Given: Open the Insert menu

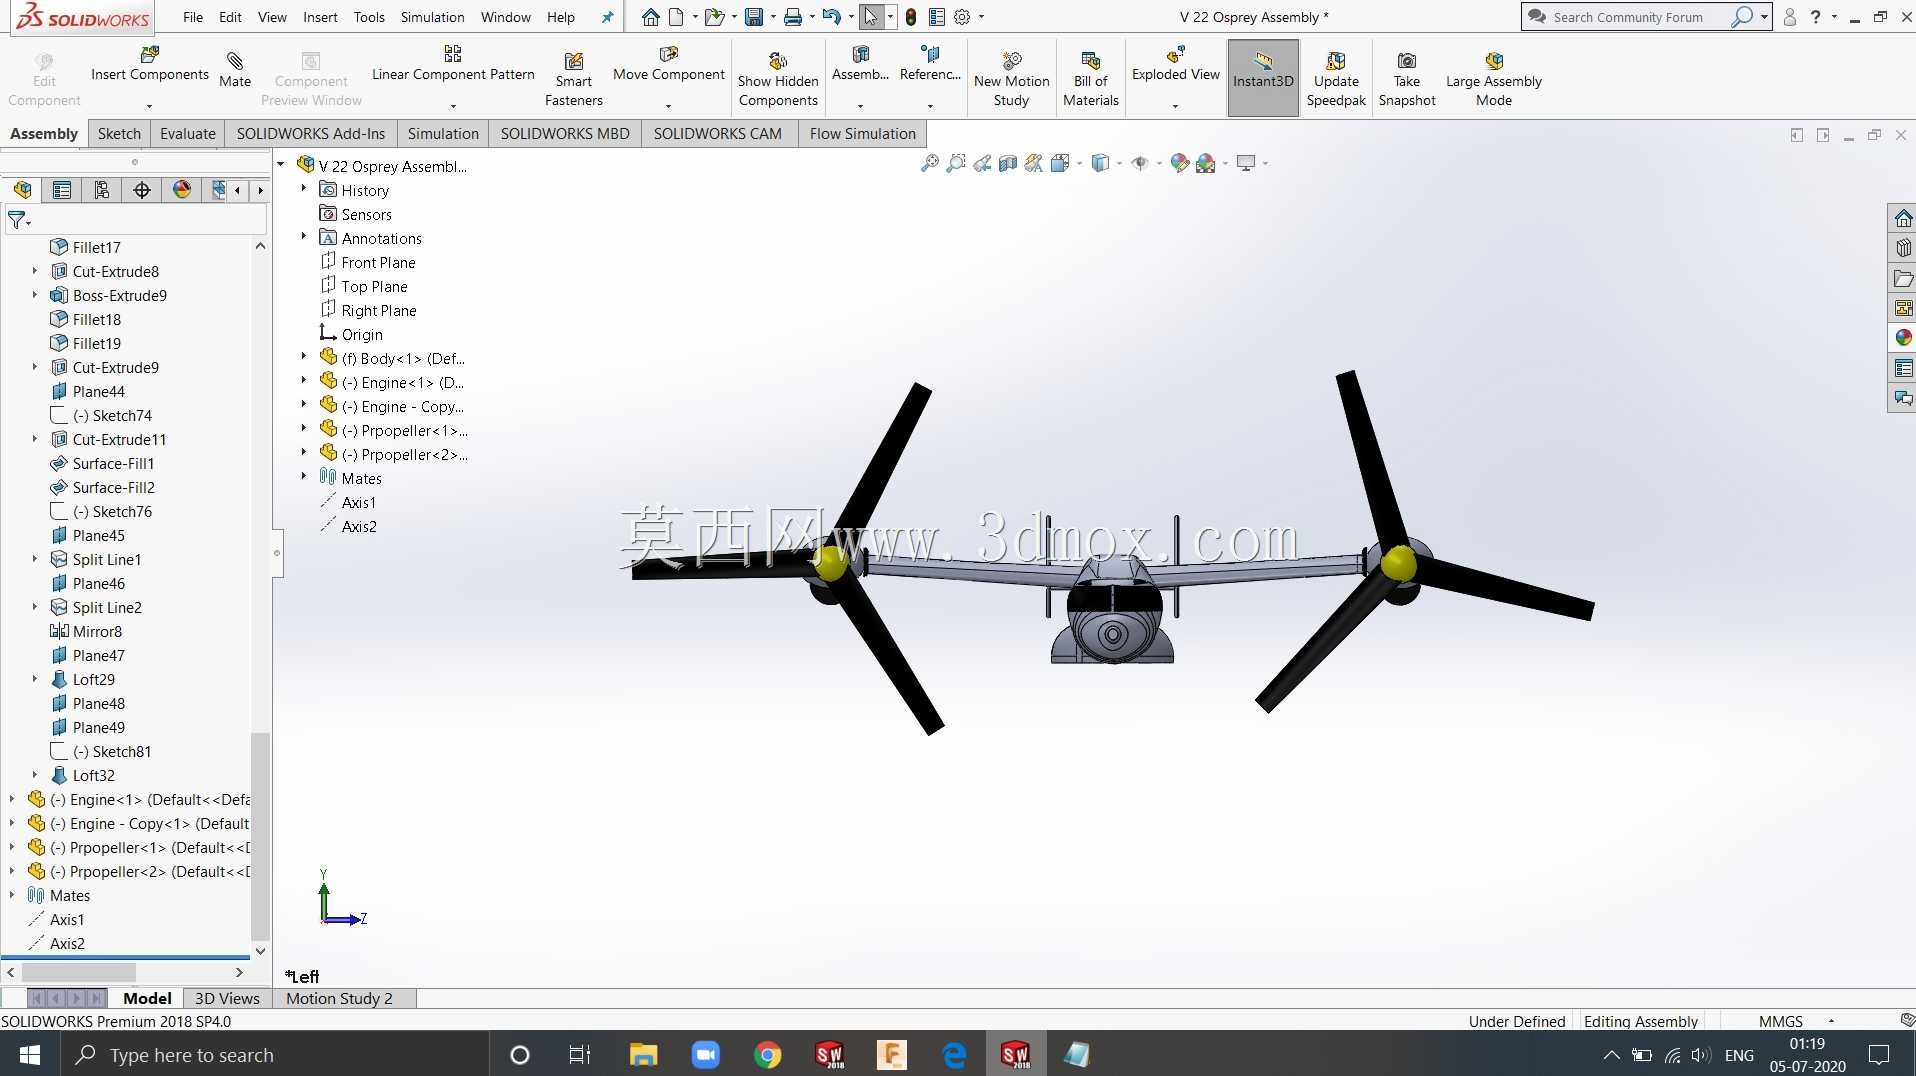Looking at the screenshot, I should pos(320,17).
